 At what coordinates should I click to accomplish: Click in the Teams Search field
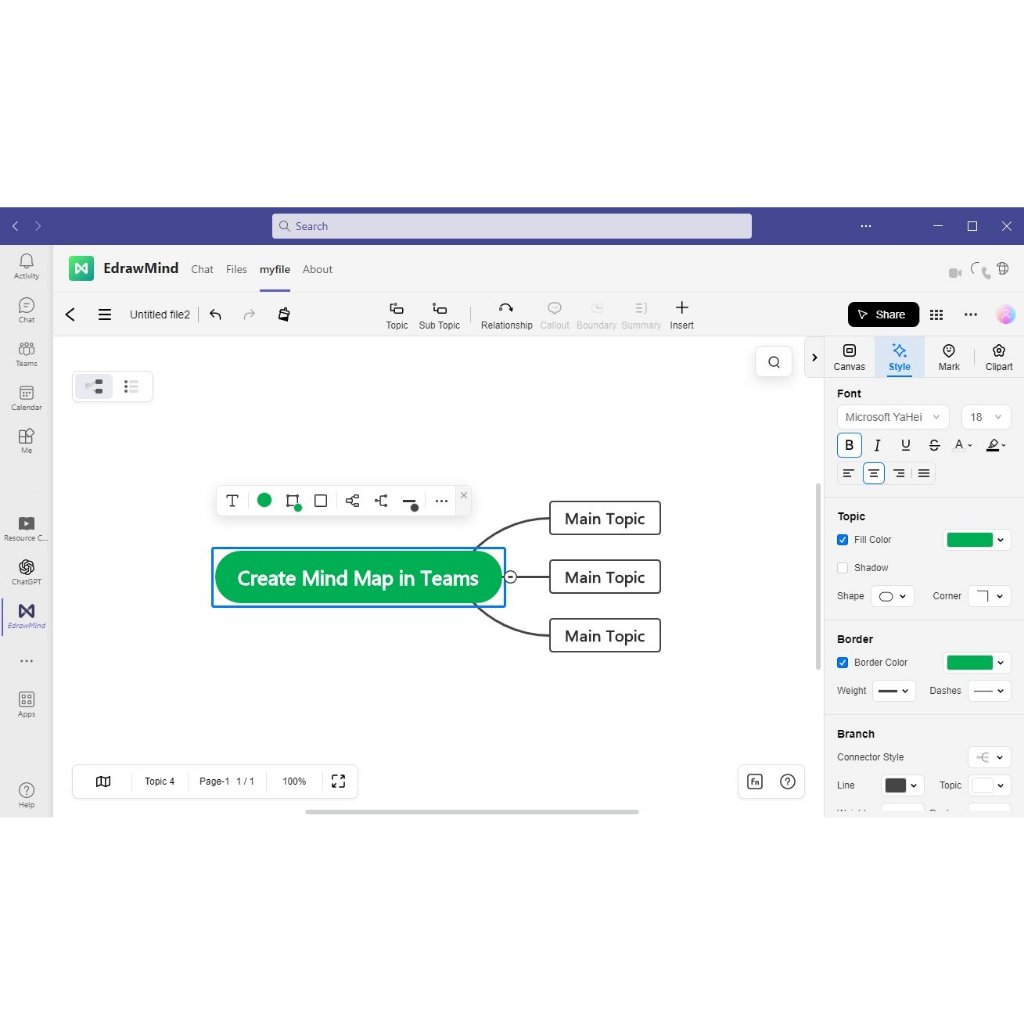[x=511, y=226]
